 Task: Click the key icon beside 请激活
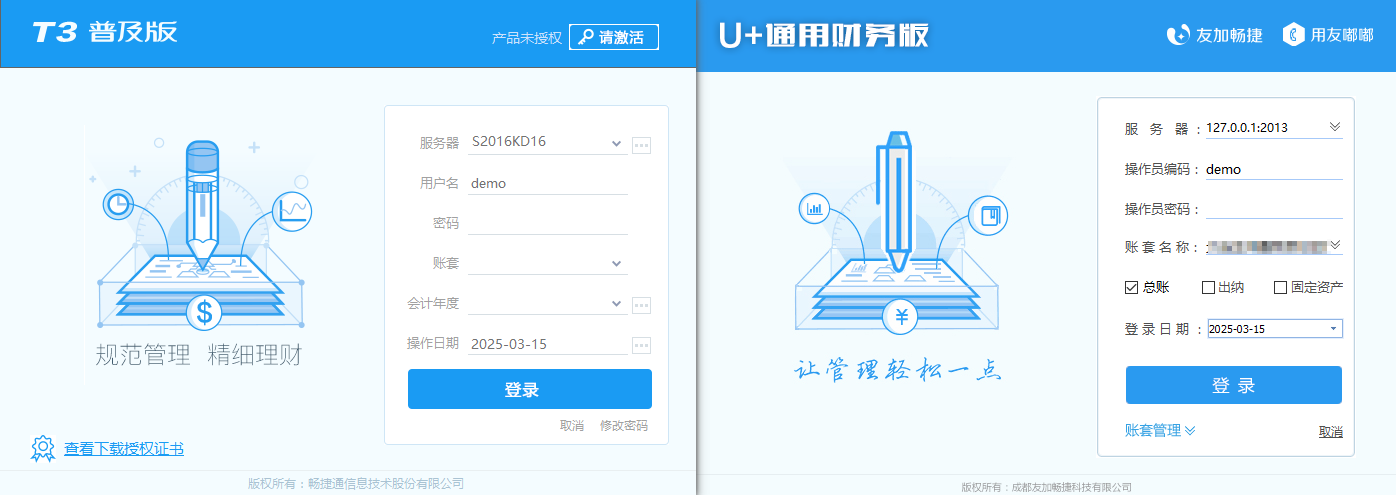coord(585,38)
